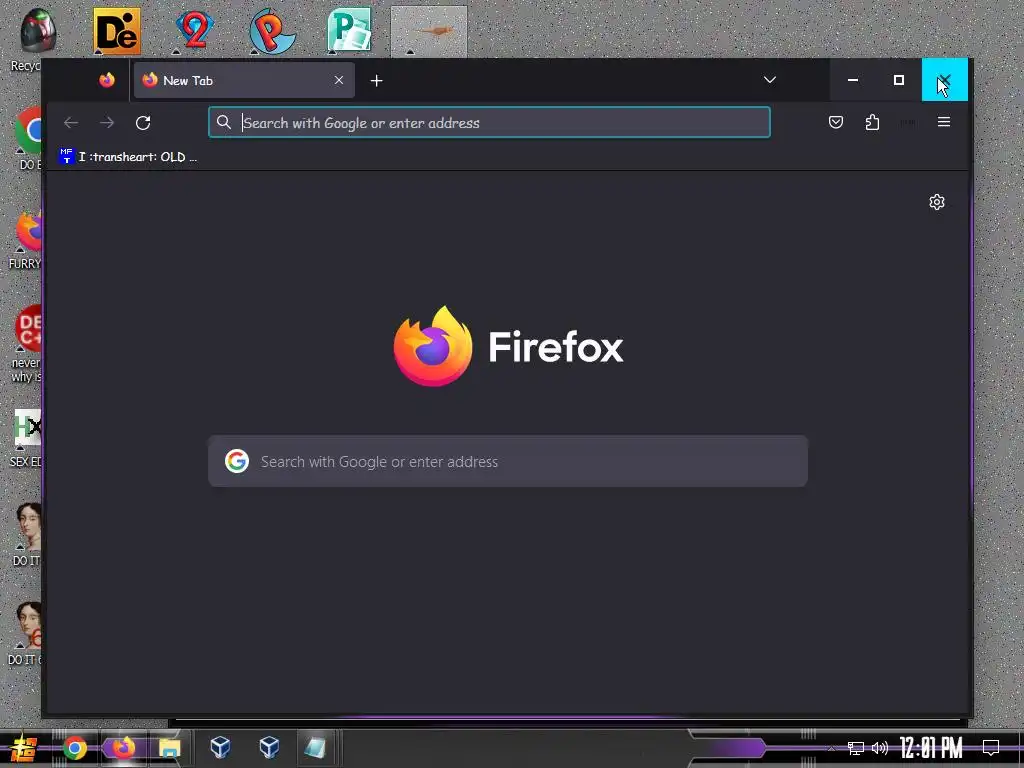The width and height of the screenshot is (1024, 768).
Task: Close the New Tab tab
Action: point(339,80)
